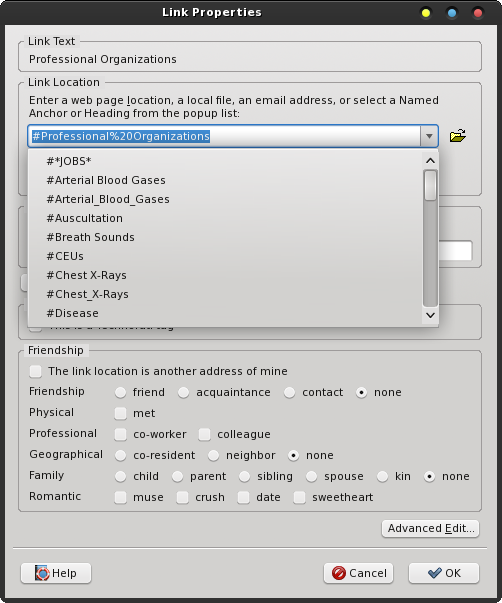This screenshot has height=603, width=502.
Task: Click the yellow window title bar button
Action: tap(425, 13)
